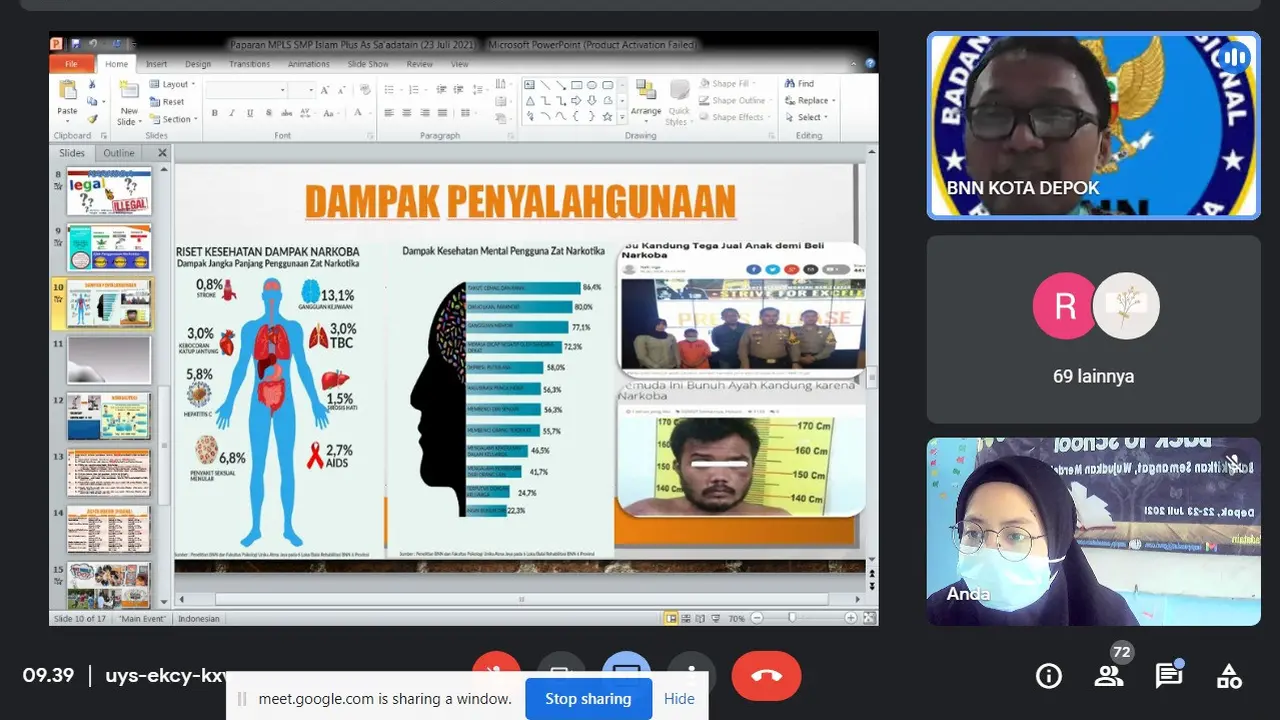
Task: Switch to the Insert ribbon tab
Action: click(x=156, y=64)
